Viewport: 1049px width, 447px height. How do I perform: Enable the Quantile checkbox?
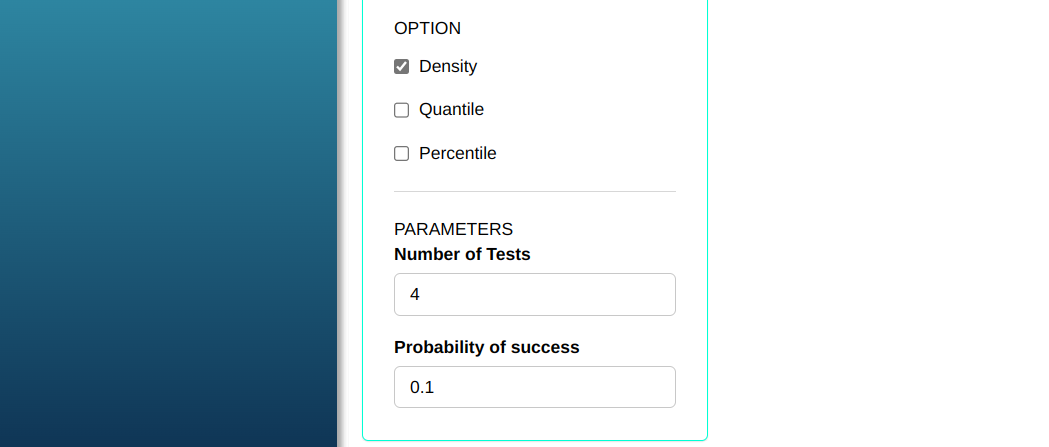[402, 110]
